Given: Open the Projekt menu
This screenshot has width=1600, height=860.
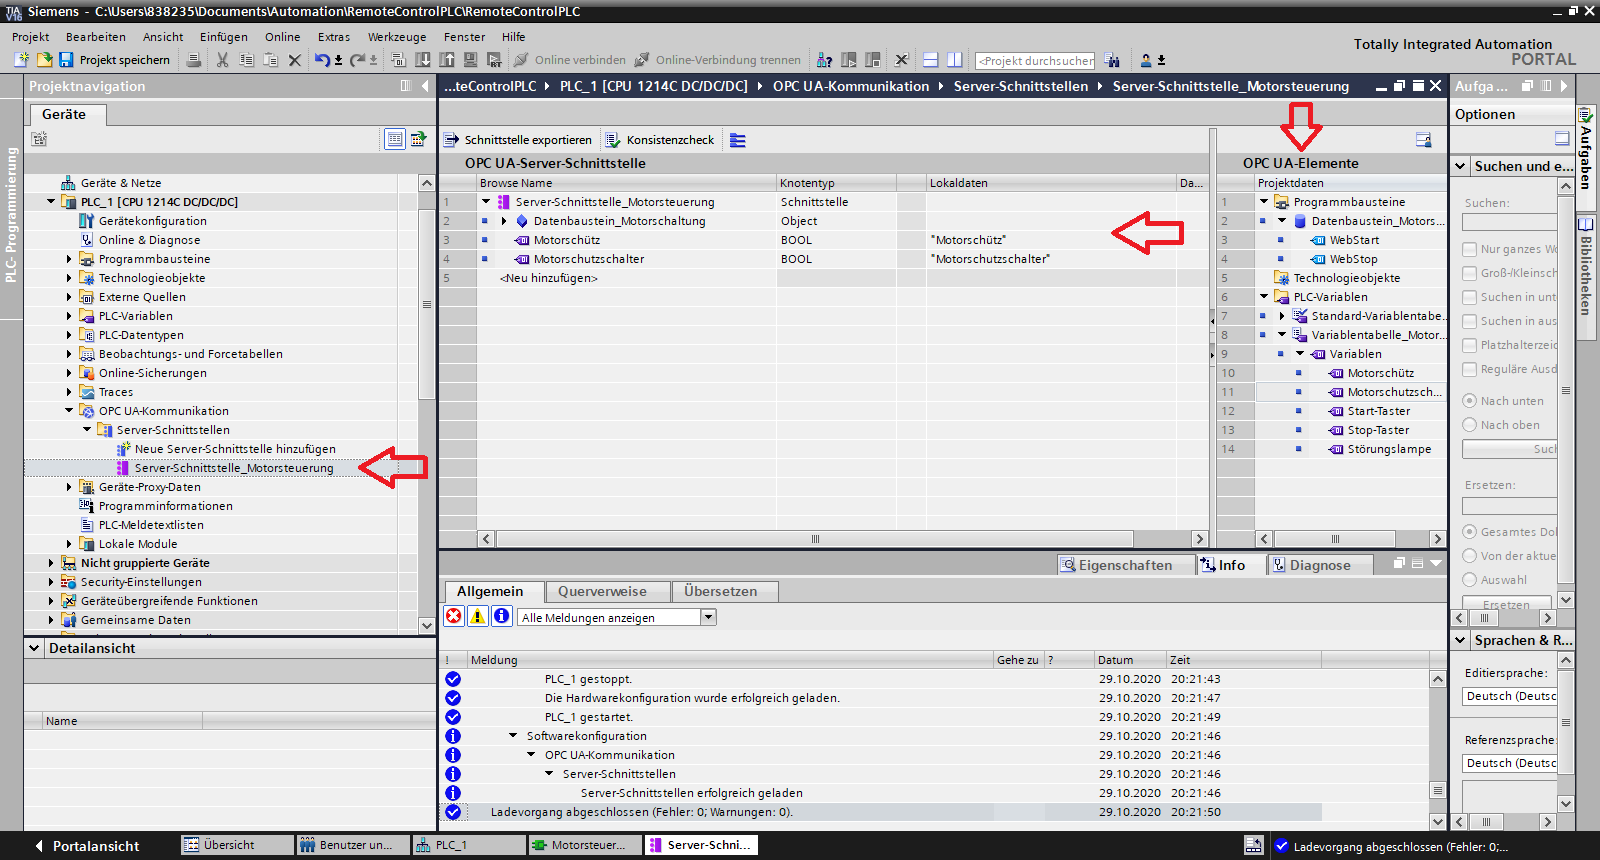Looking at the screenshot, I should click(x=31, y=37).
